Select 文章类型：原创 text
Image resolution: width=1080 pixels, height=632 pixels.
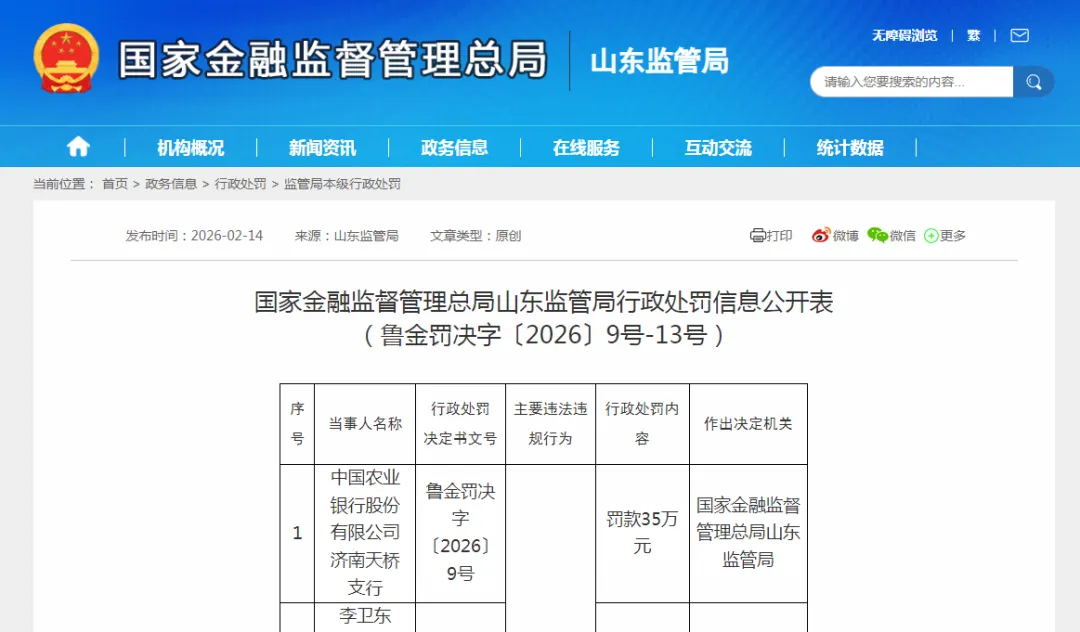[475, 235]
